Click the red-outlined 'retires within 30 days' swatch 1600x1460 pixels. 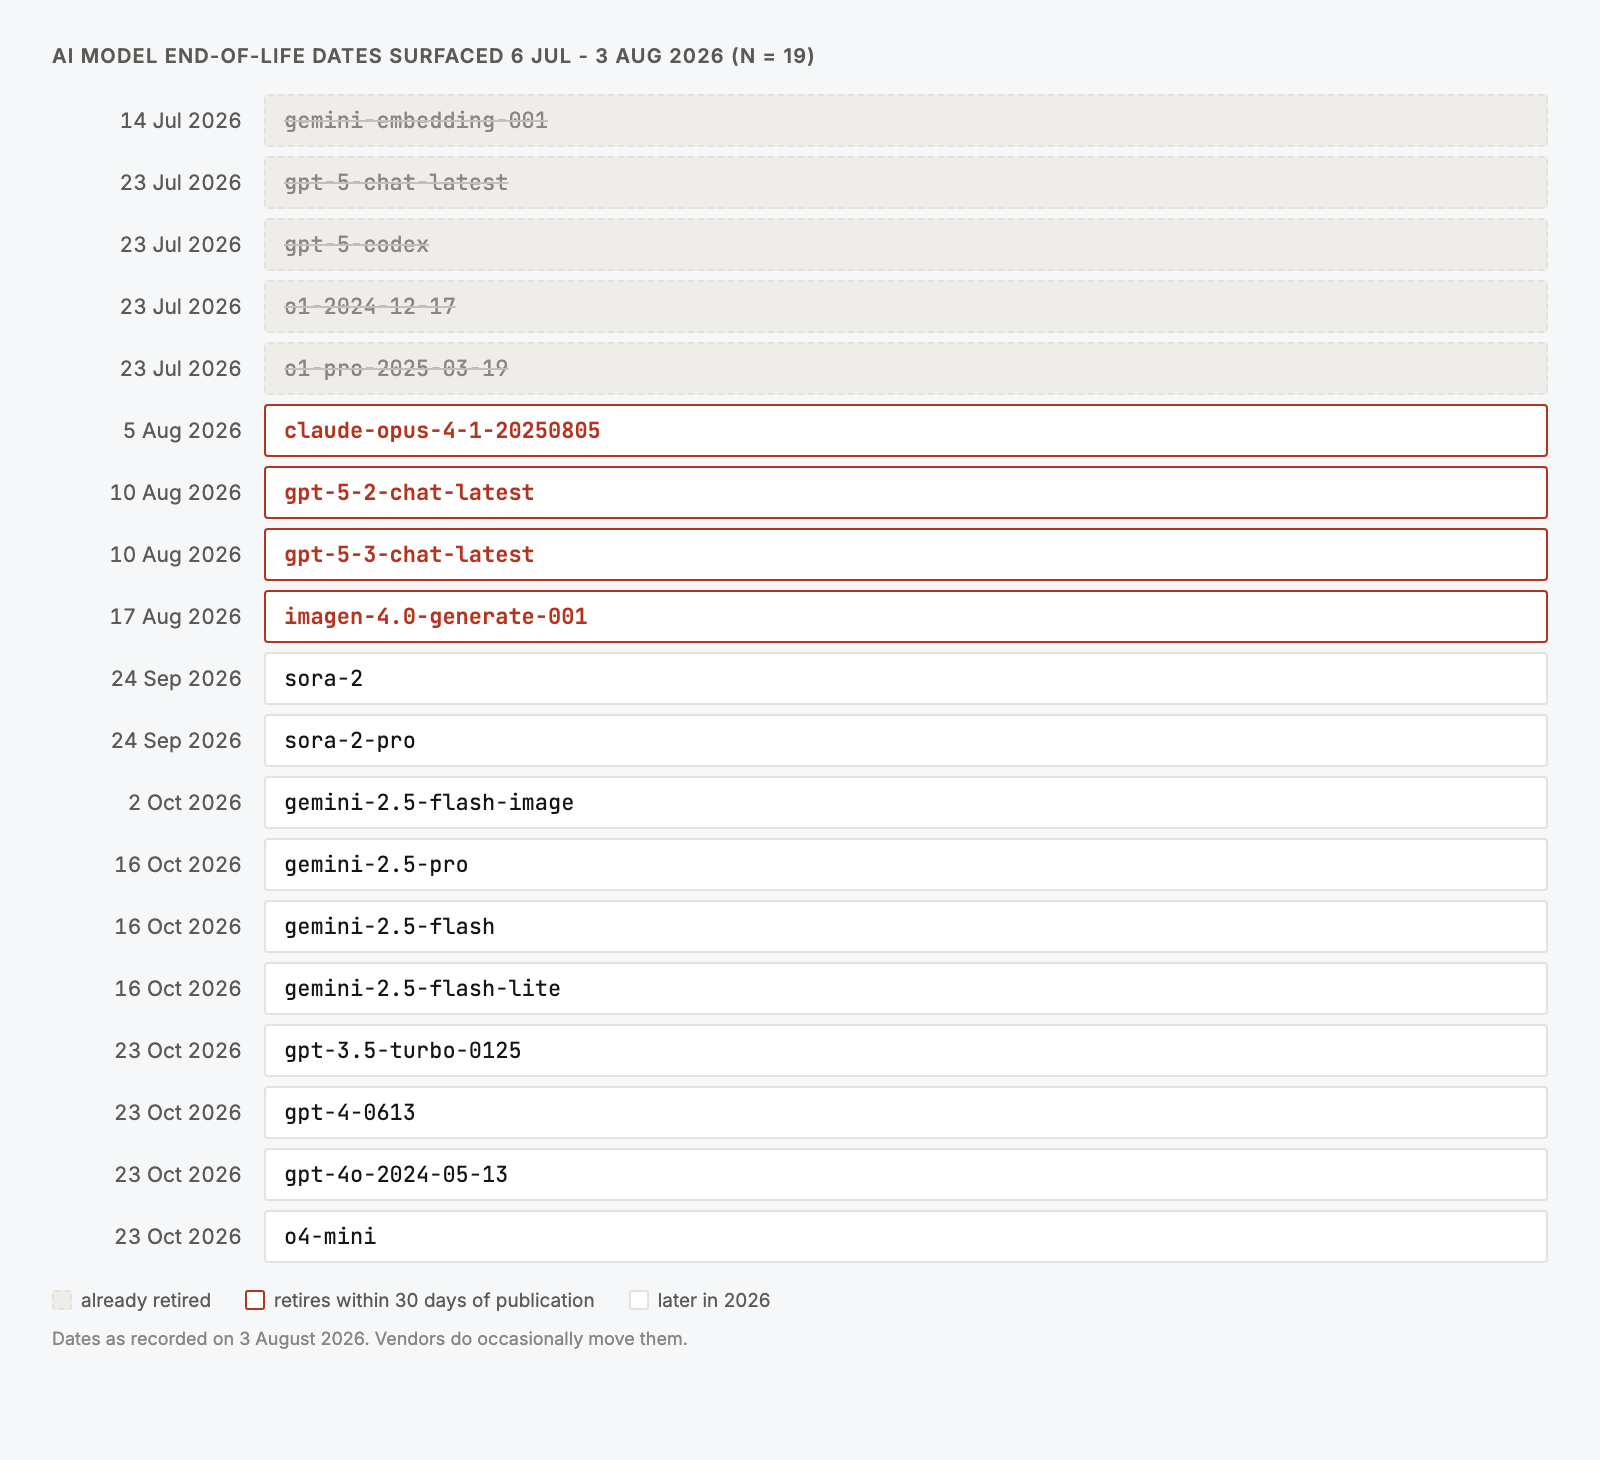click(255, 1300)
